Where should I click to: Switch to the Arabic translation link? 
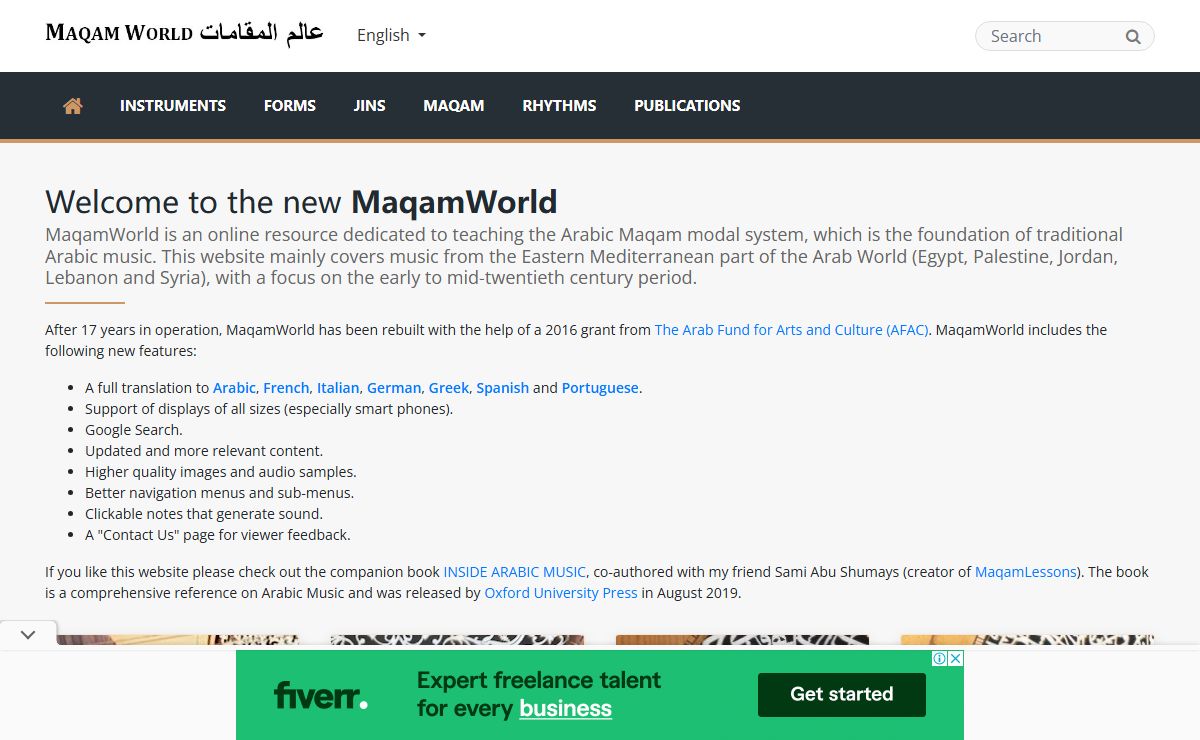click(x=234, y=388)
